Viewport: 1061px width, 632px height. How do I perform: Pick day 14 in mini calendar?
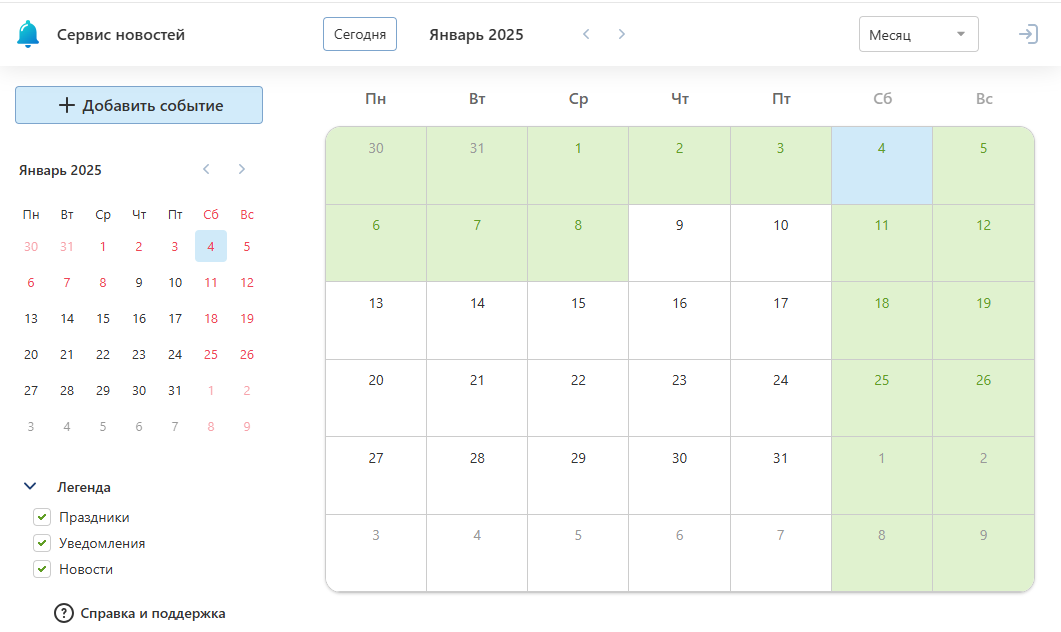(67, 318)
